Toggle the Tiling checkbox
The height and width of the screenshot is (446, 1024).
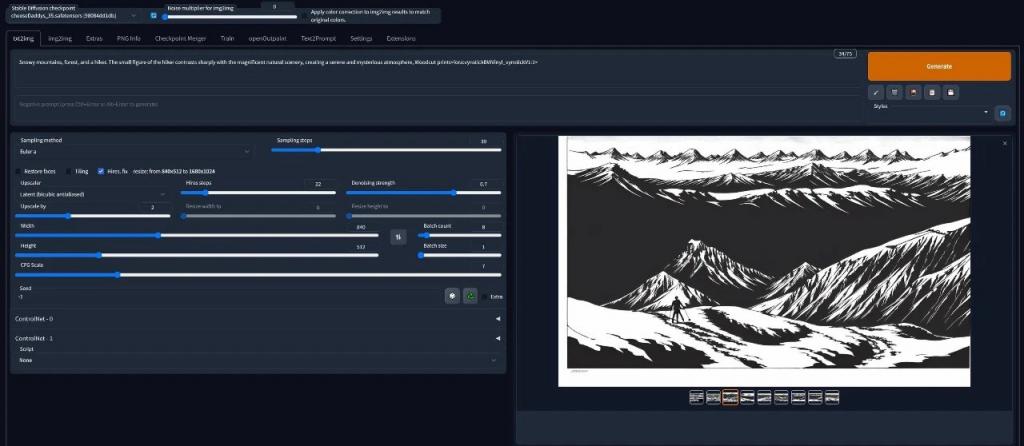(69, 171)
